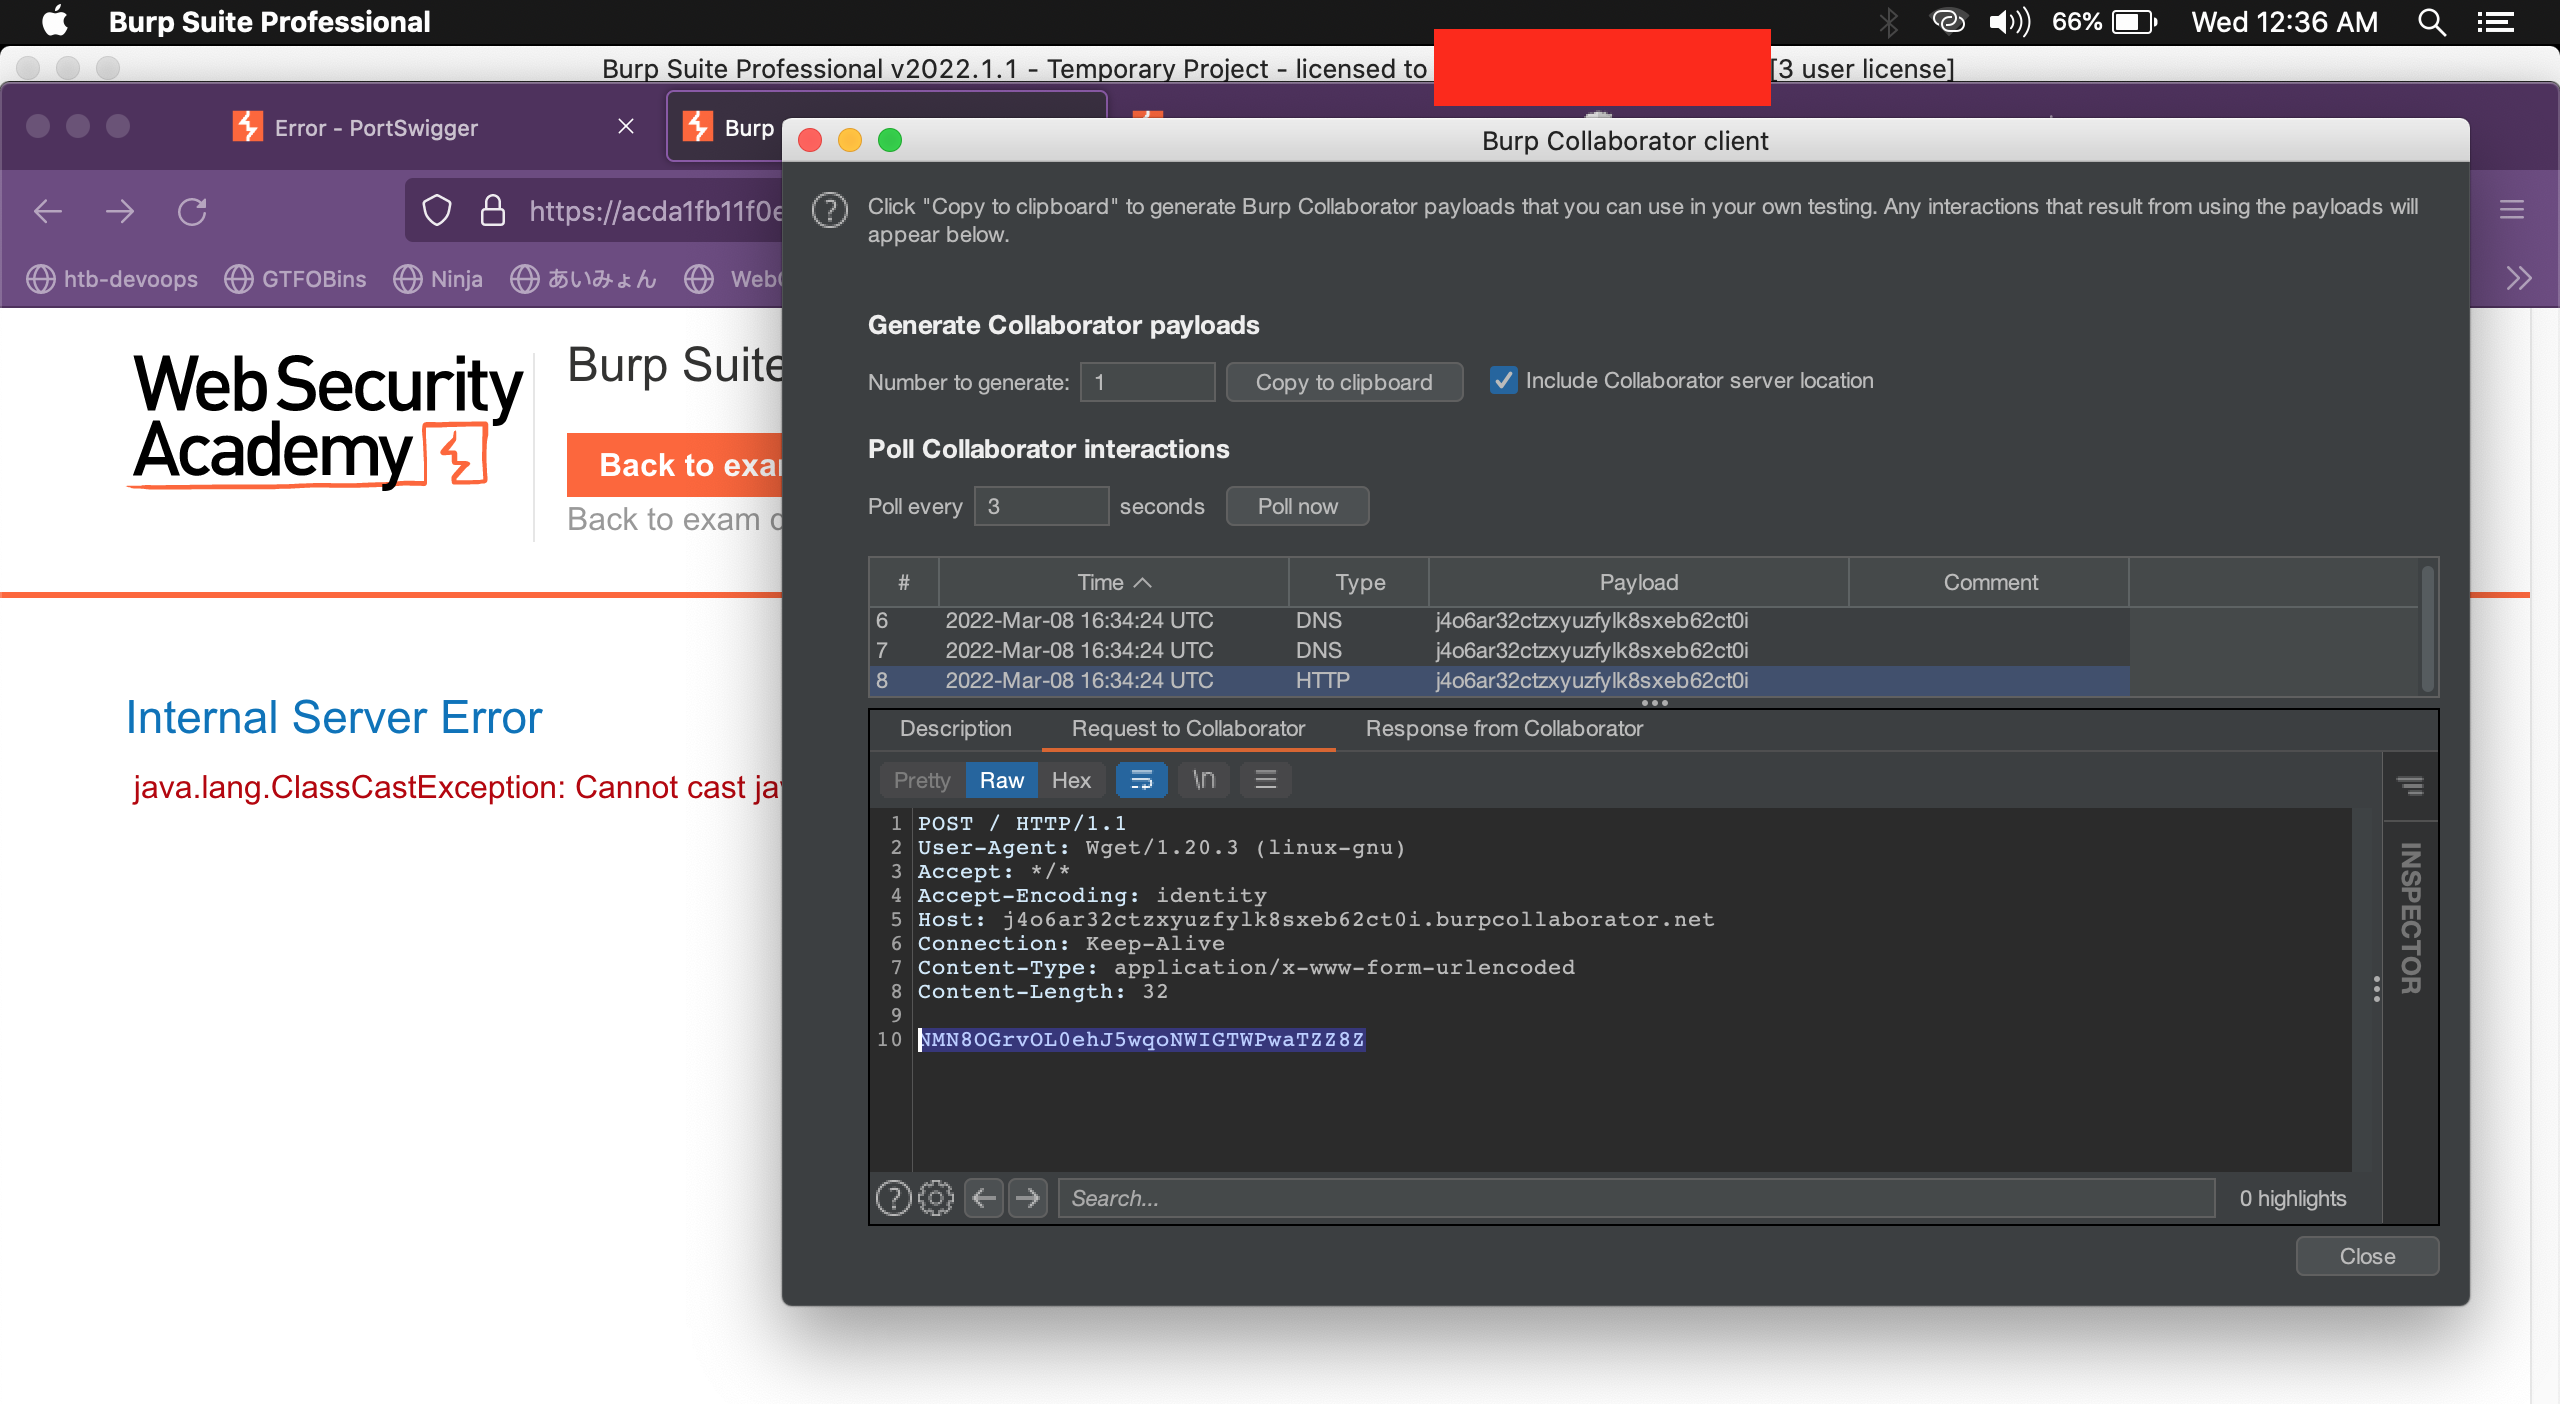Image resolution: width=2560 pixels, height=1404 pixels.
Task: Go to next search match arrow
Action: pos(1028,1197)
